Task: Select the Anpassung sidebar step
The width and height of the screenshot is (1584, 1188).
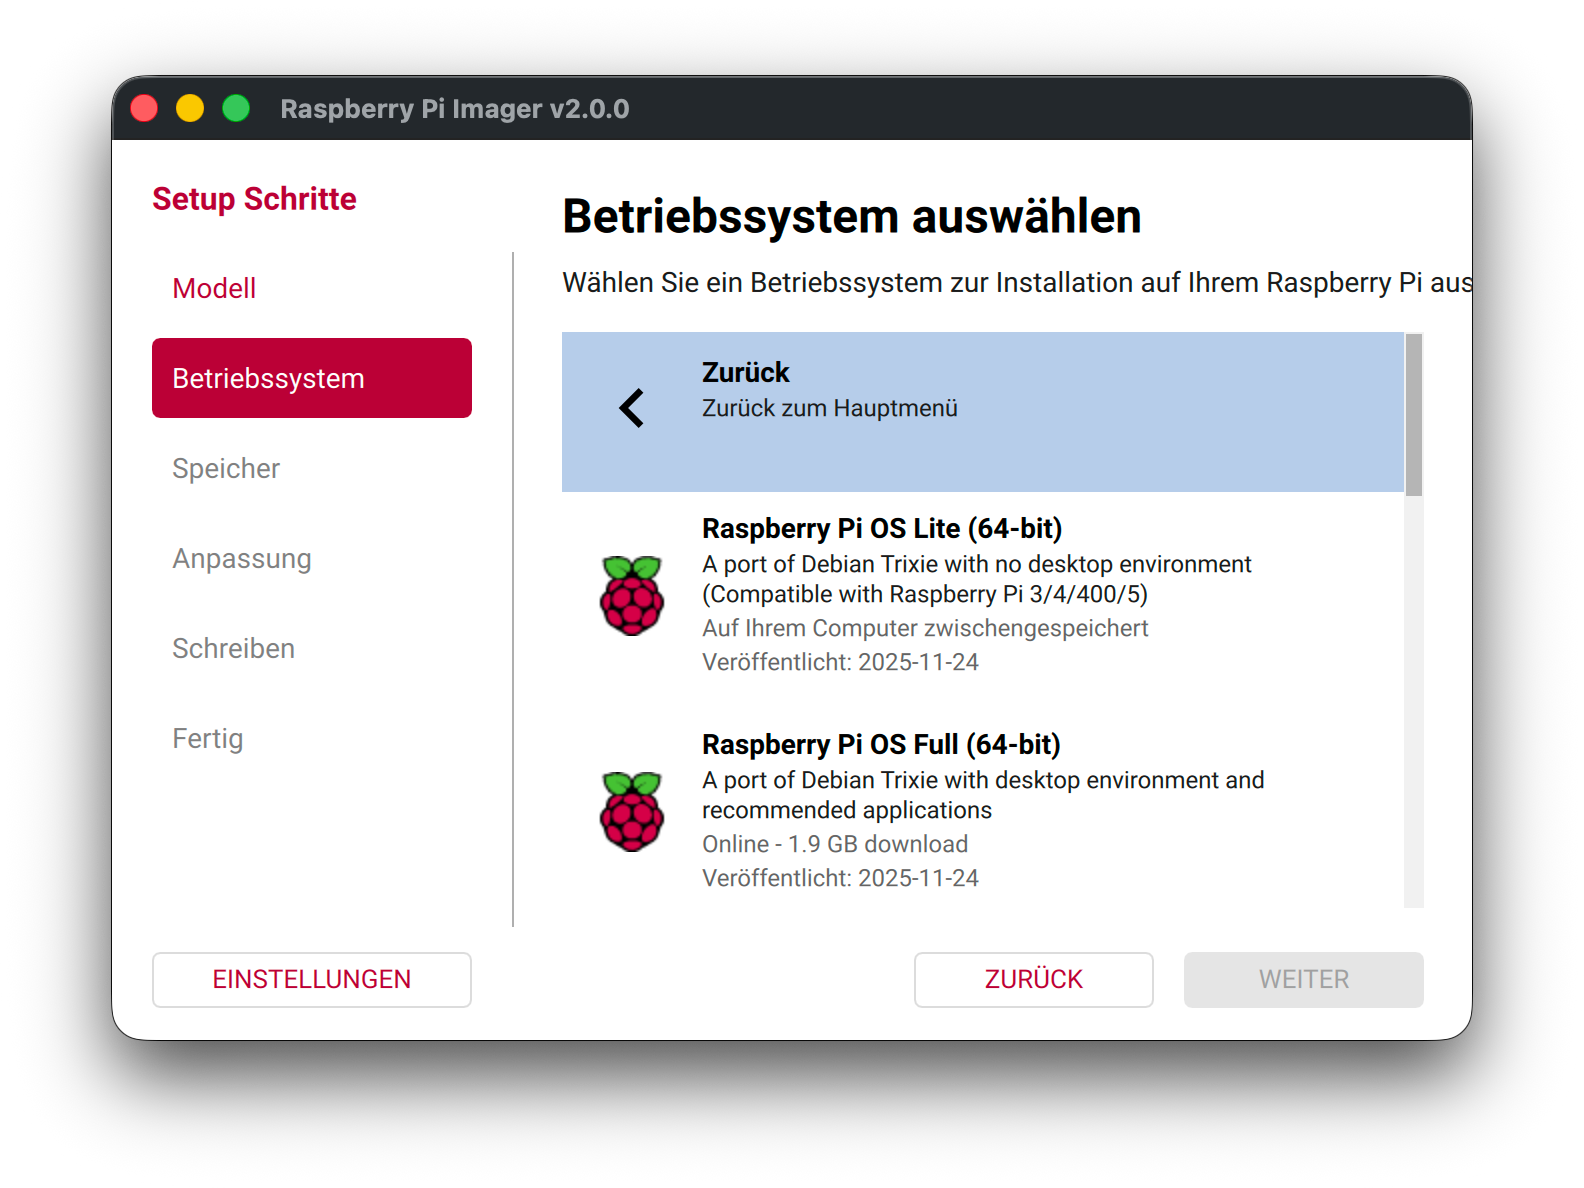Action: (242, 558)
